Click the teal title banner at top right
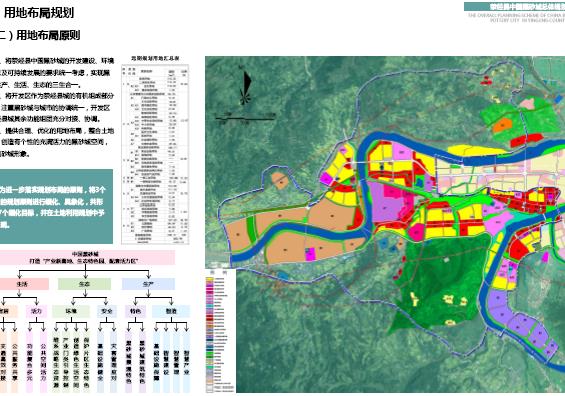Viewport: 565px width, 396px height. pyautogui.click(x=515, y=6)
